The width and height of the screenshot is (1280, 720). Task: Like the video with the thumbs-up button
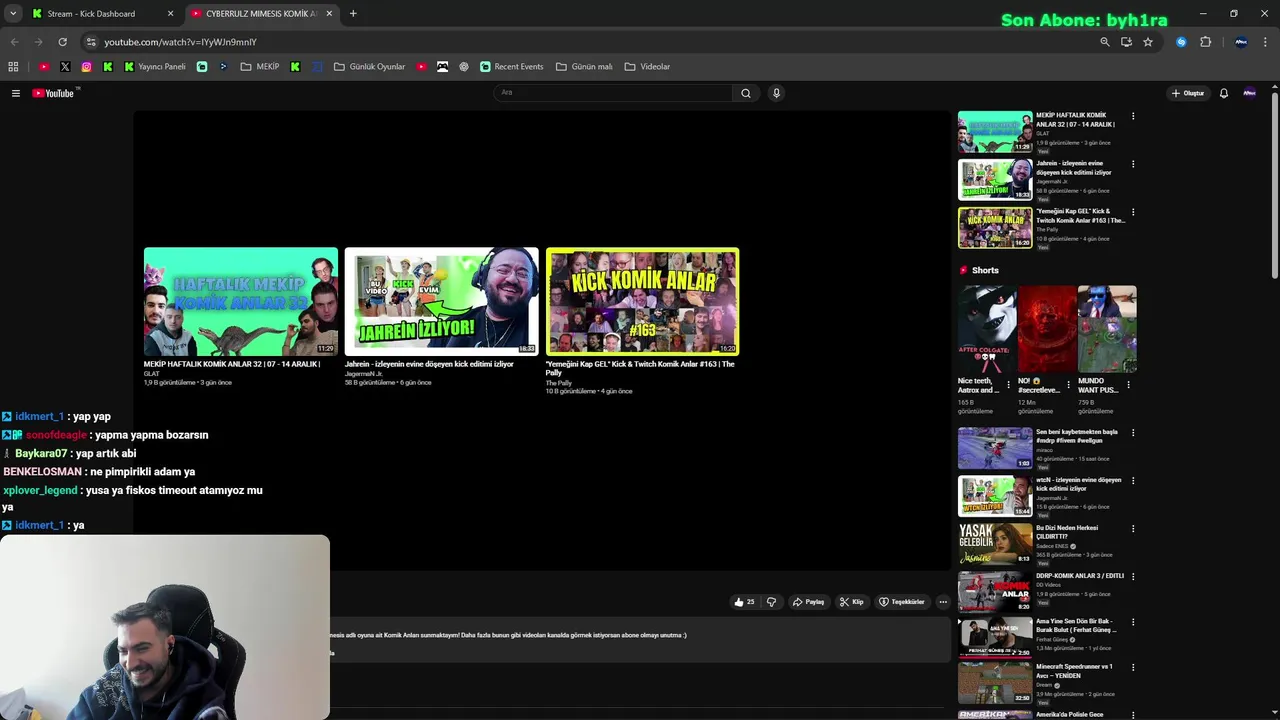tap(744, 602)
